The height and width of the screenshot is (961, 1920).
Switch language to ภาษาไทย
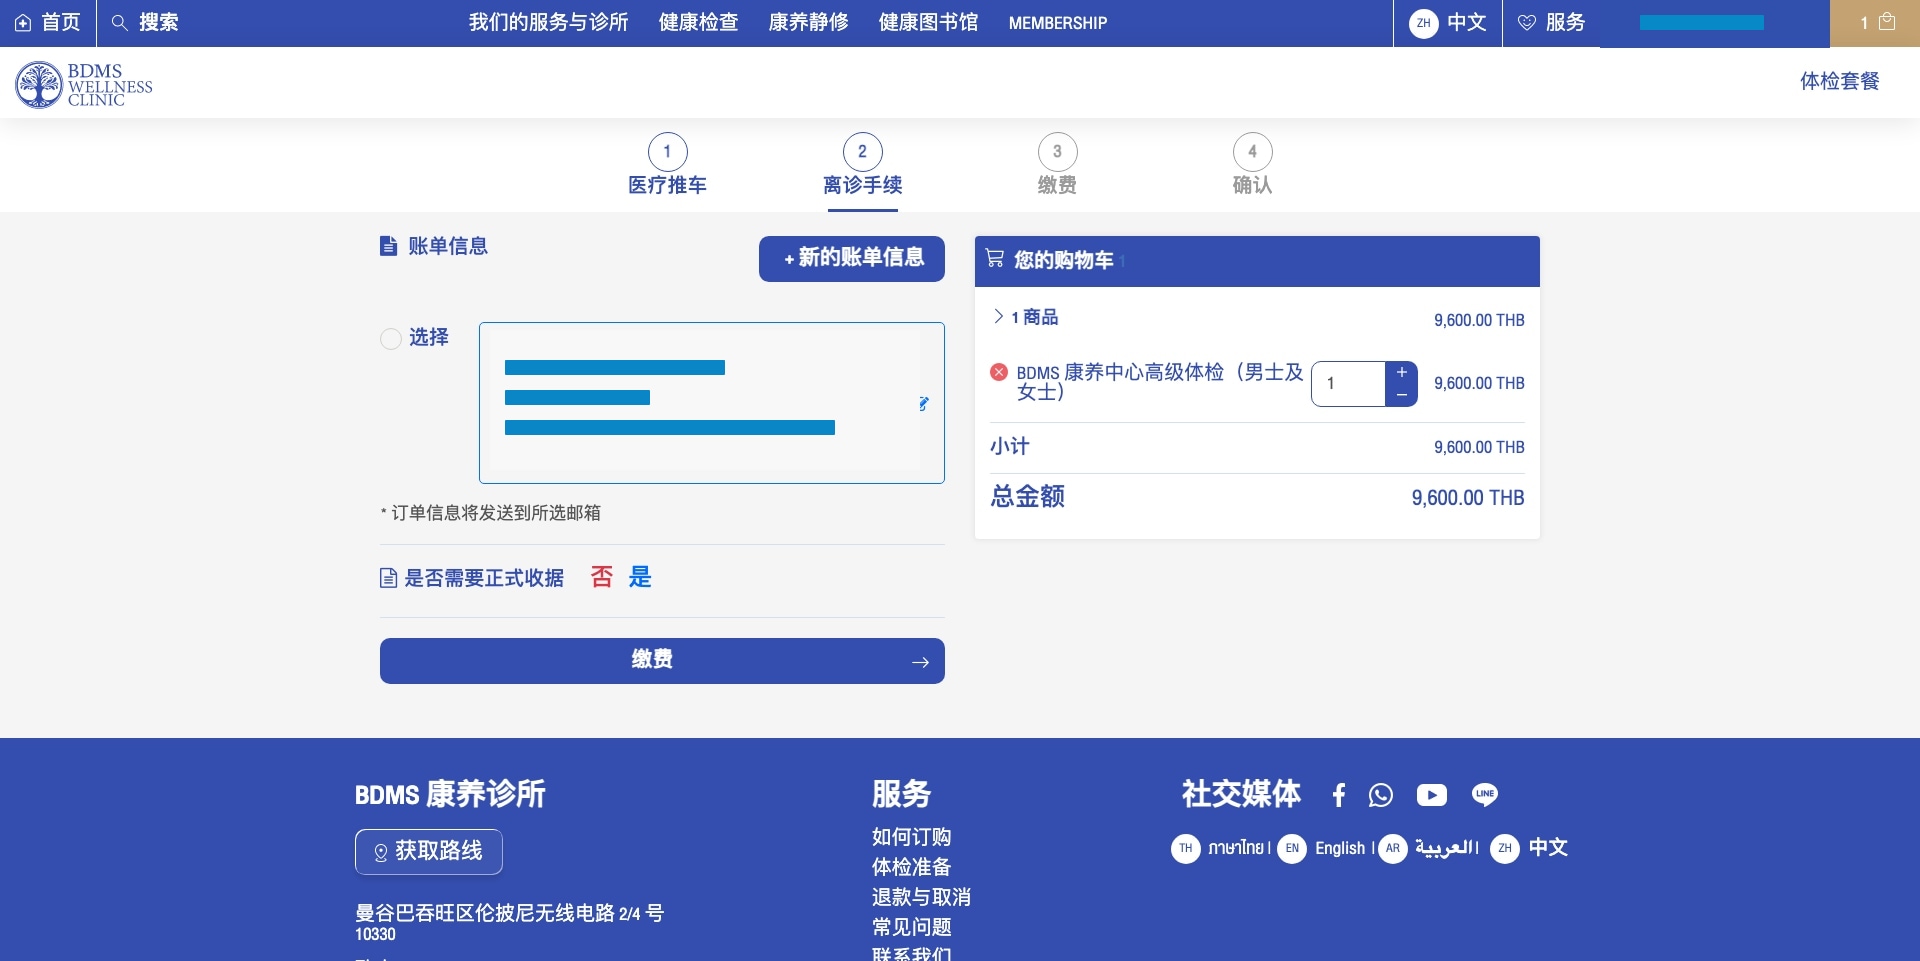click(1236, 848)
